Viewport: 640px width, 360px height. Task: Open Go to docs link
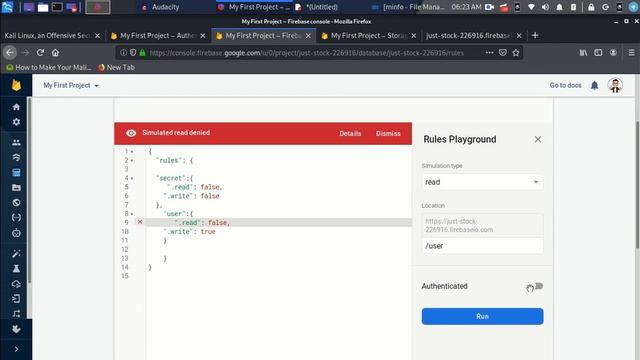click(x=565, y=85)
